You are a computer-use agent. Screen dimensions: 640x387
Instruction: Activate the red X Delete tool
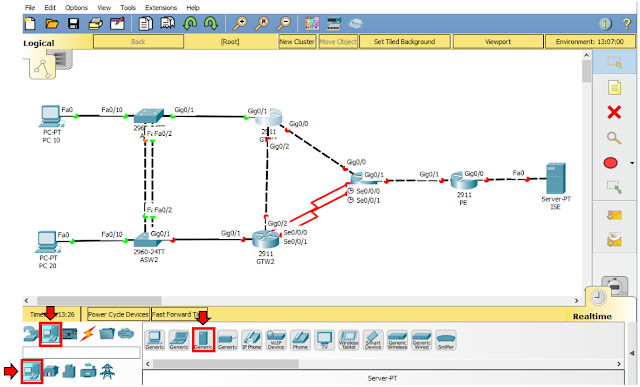click(614, 112)
